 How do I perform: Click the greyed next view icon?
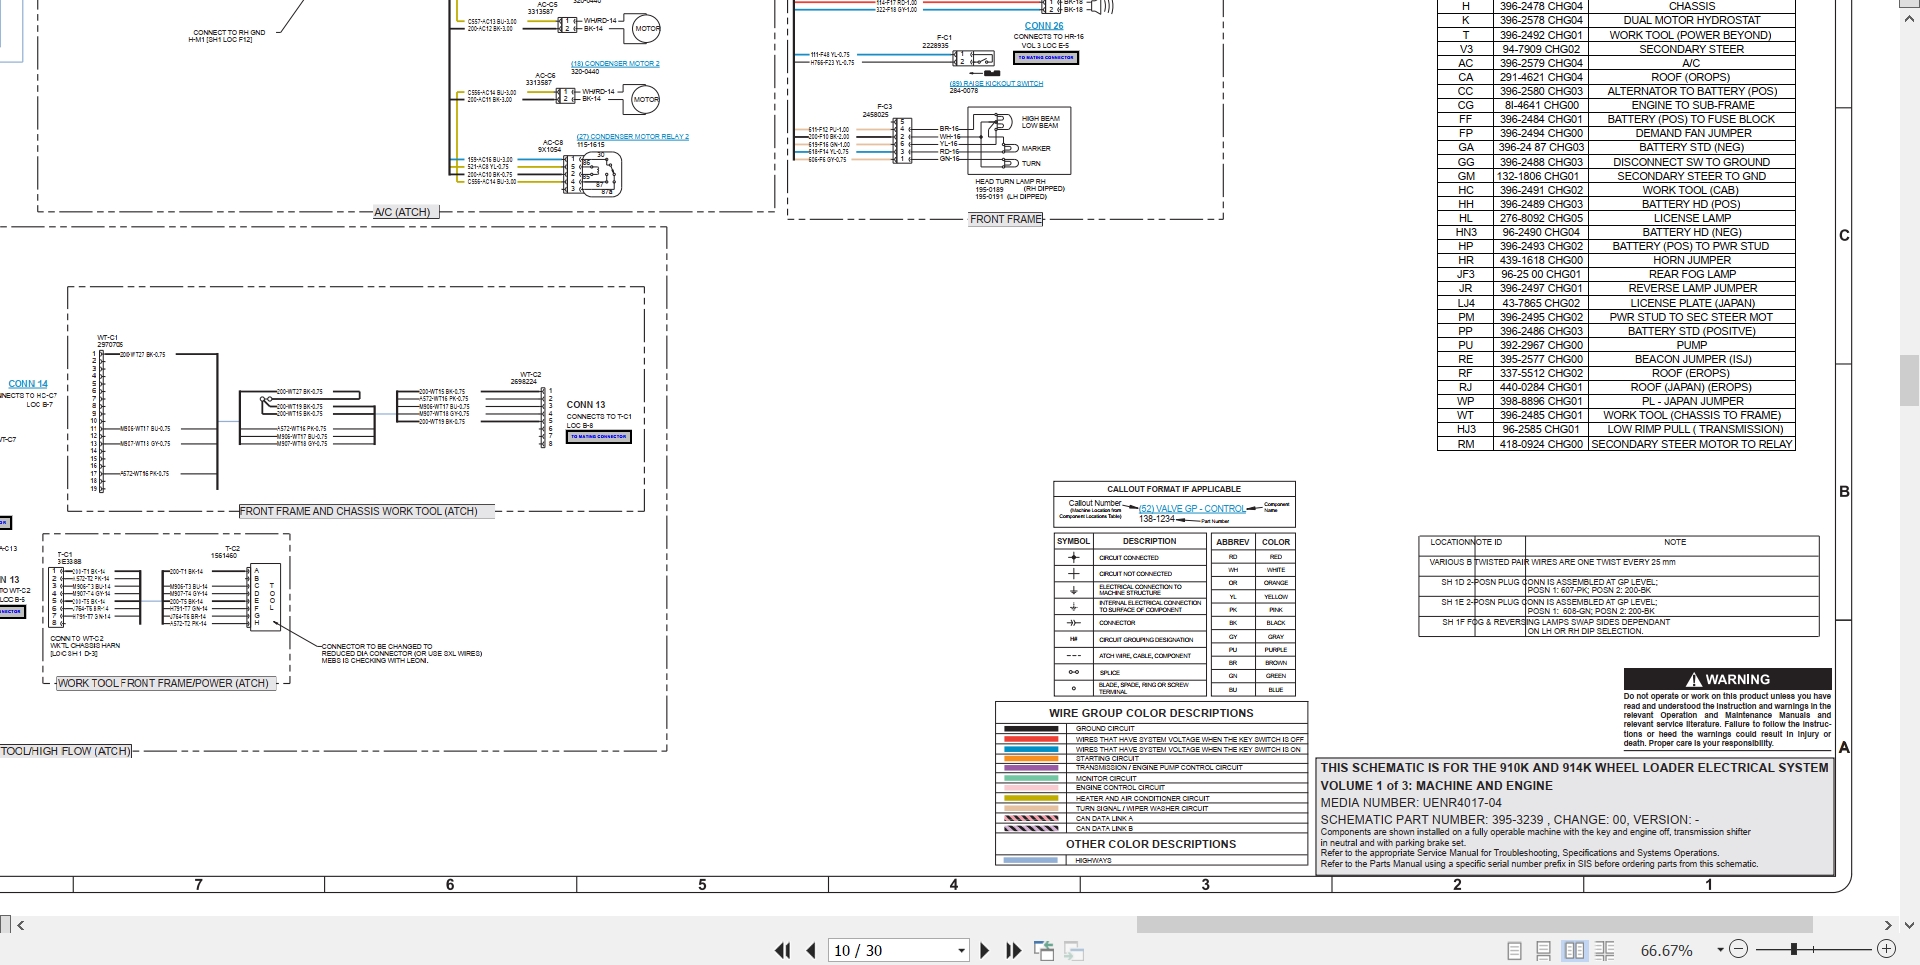(x=1074, y=951)
